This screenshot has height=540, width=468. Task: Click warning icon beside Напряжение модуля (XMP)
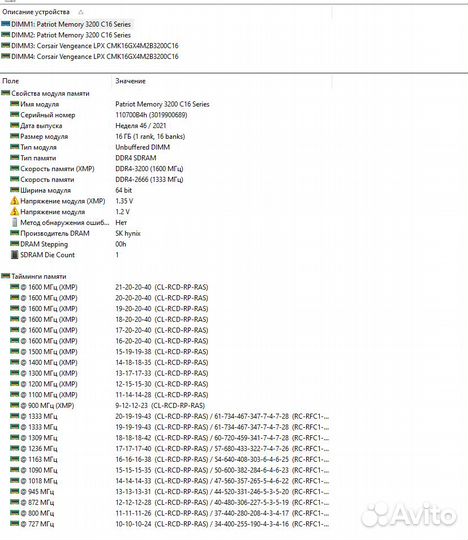point(14,200)
